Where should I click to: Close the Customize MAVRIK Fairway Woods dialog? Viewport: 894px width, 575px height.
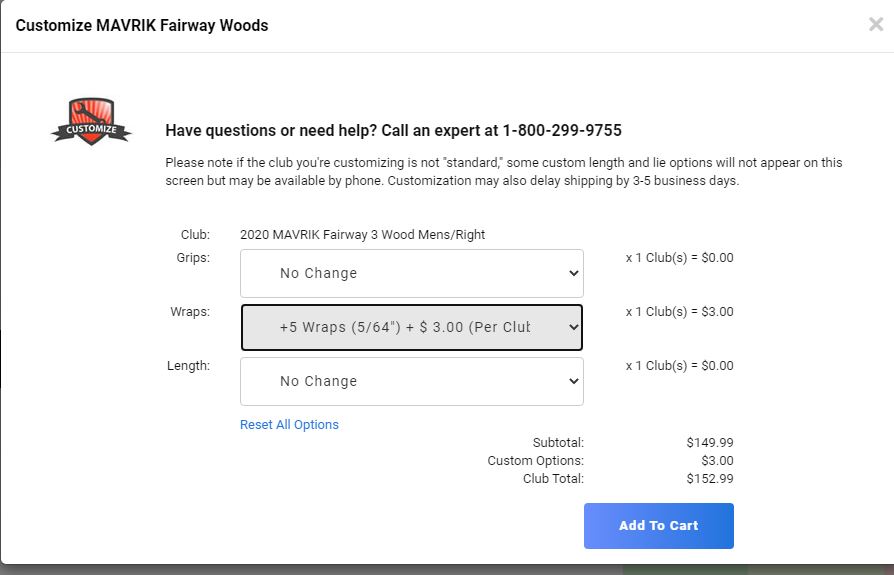click(x=875, y=25)
